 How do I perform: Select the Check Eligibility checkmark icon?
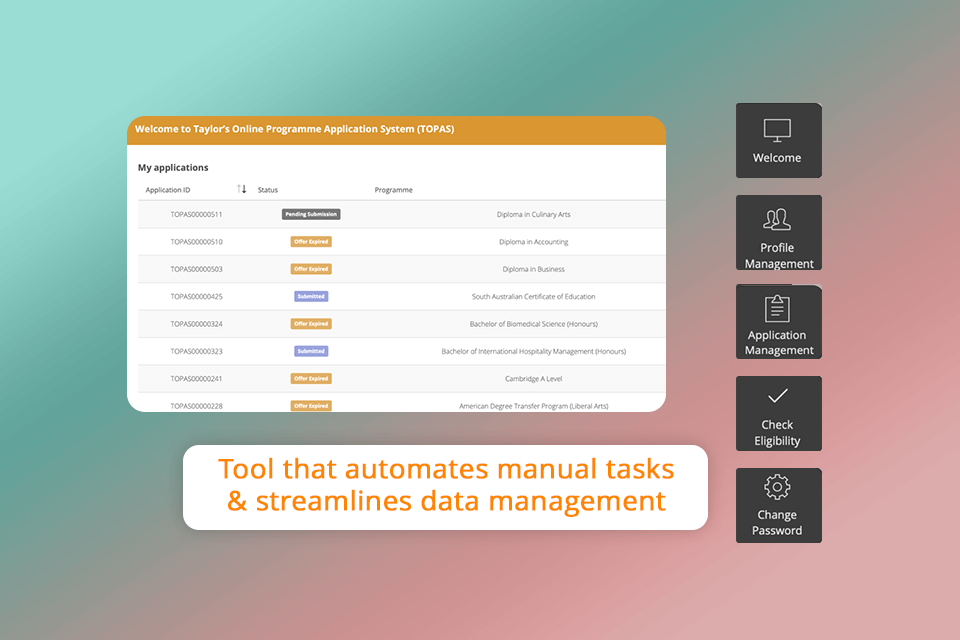[x=778, y=396]
